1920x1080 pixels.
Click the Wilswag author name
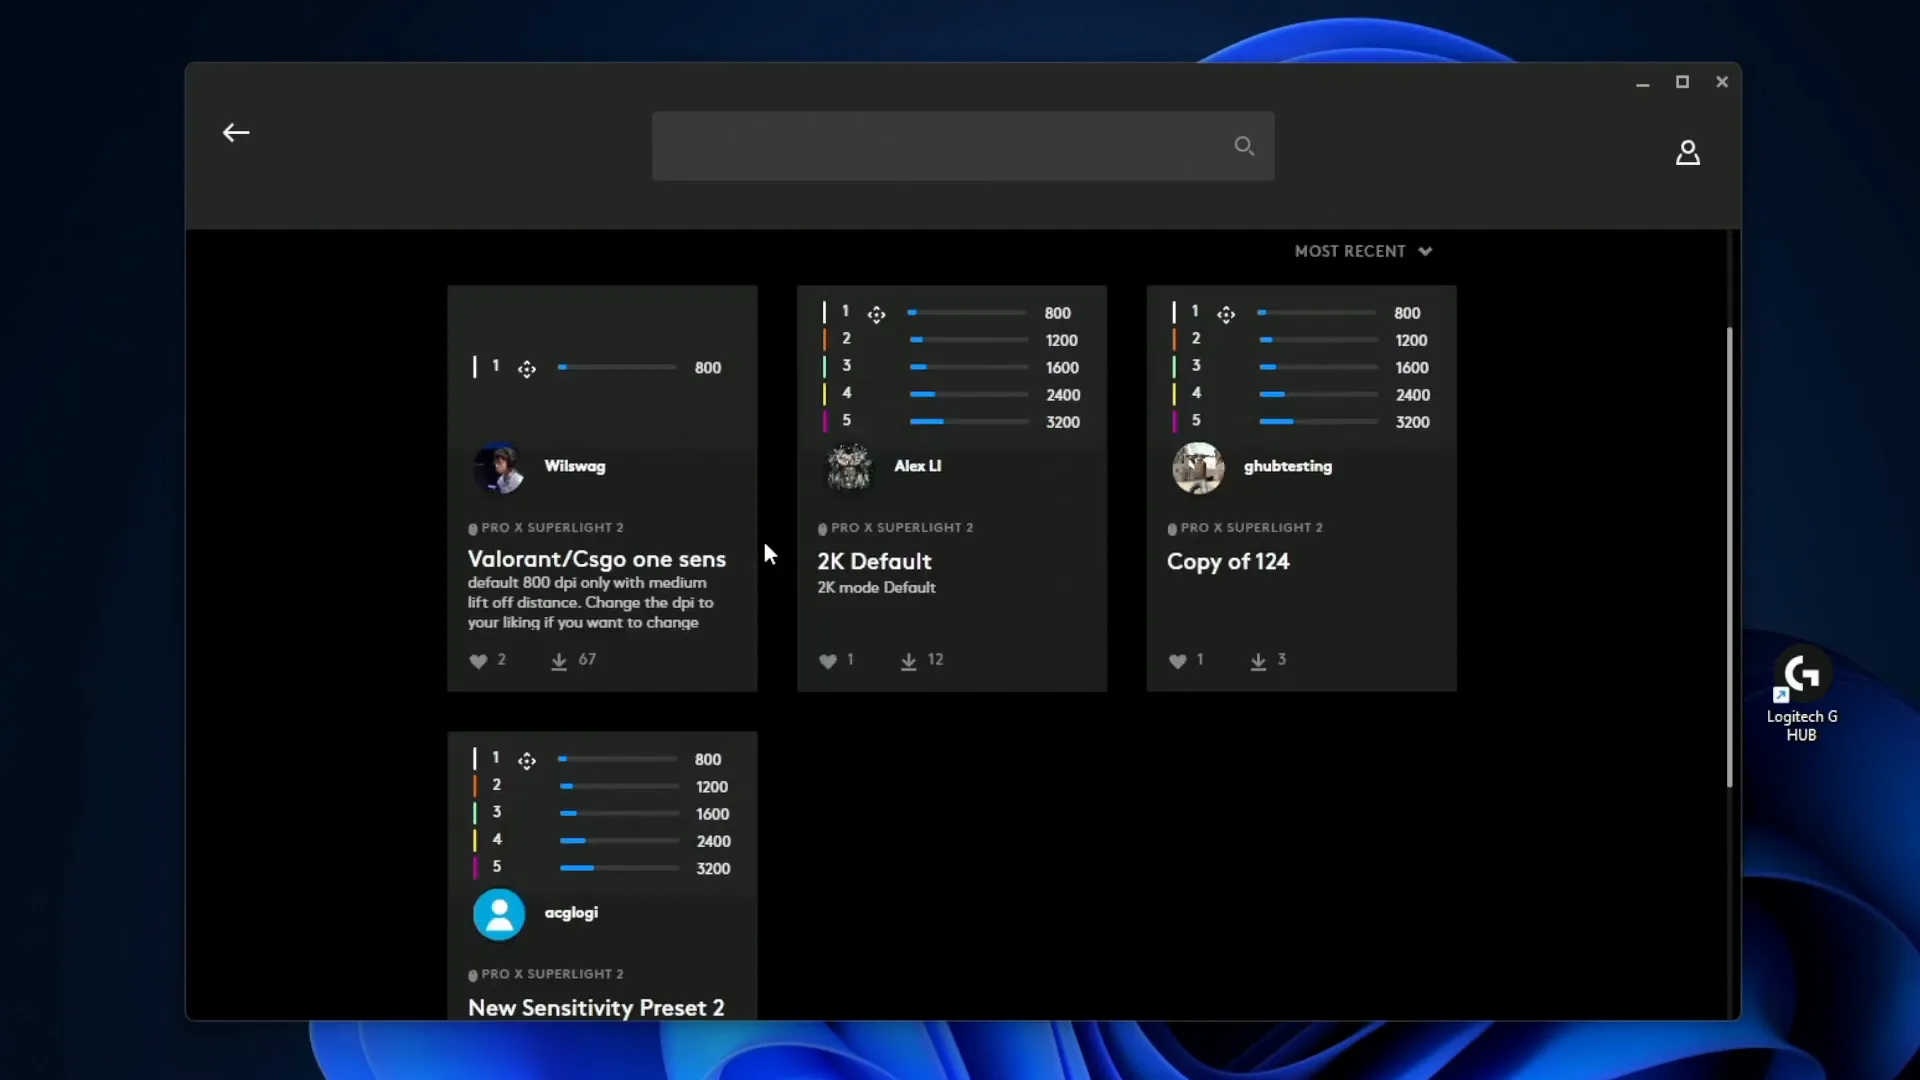click(x=574, y=466)
